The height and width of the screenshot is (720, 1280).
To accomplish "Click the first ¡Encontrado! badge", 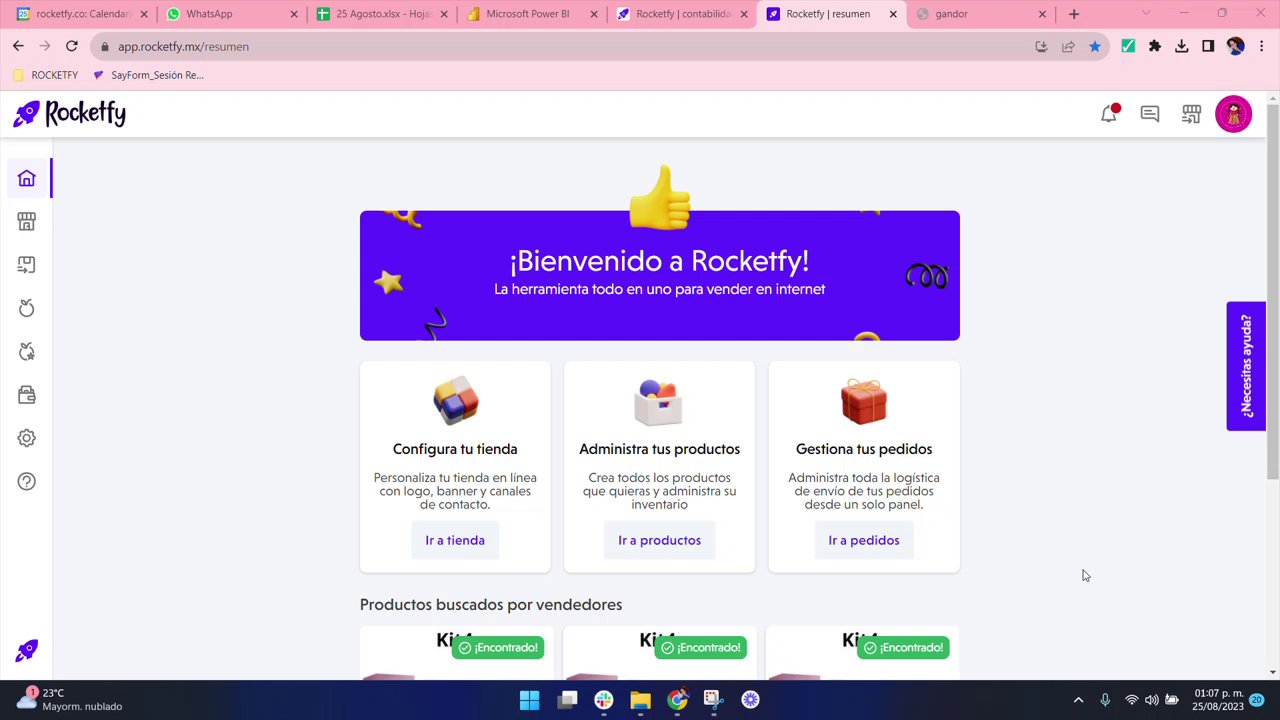I will point(498,648).
